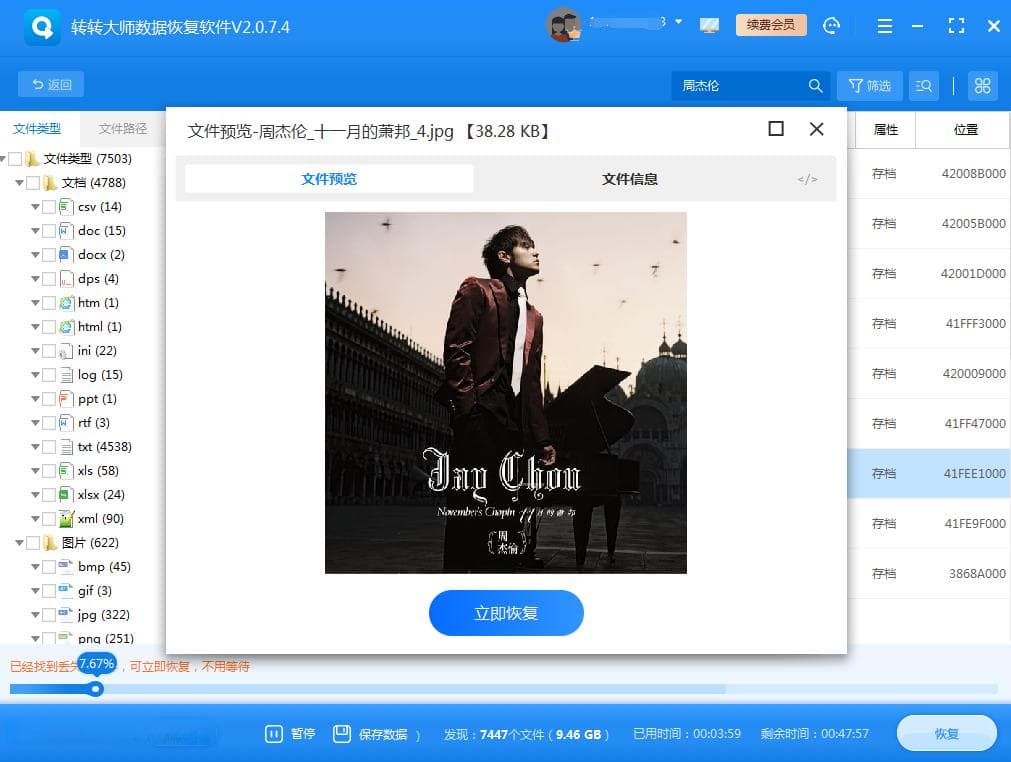Click the pause icon in bottom bar
1011x762 pixels.
[x=274, y=734]
